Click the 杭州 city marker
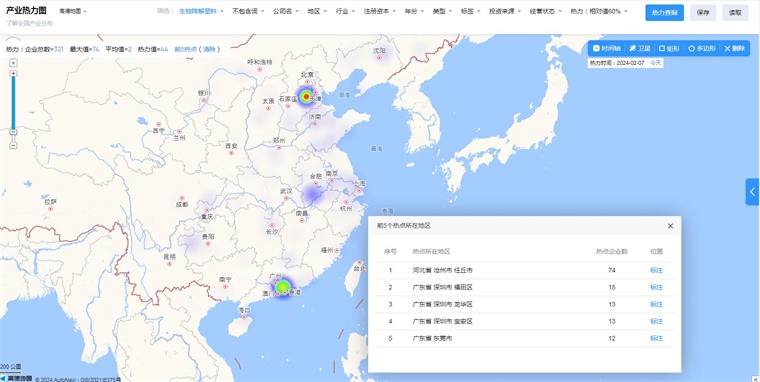760x382 pixels. coord(346,202)
